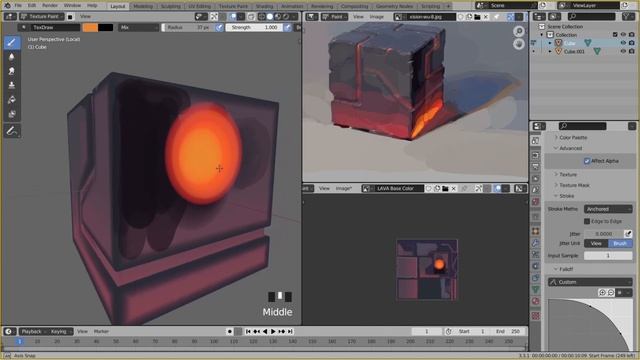Hide Cube.001 in viewport via eye icon

[623, 51]
